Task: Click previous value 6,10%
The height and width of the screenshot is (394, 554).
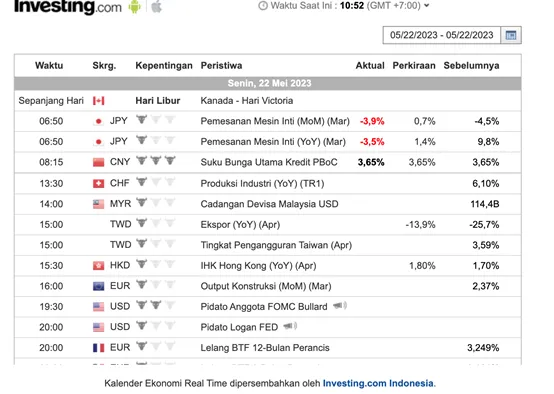Action: coord(486,183)
